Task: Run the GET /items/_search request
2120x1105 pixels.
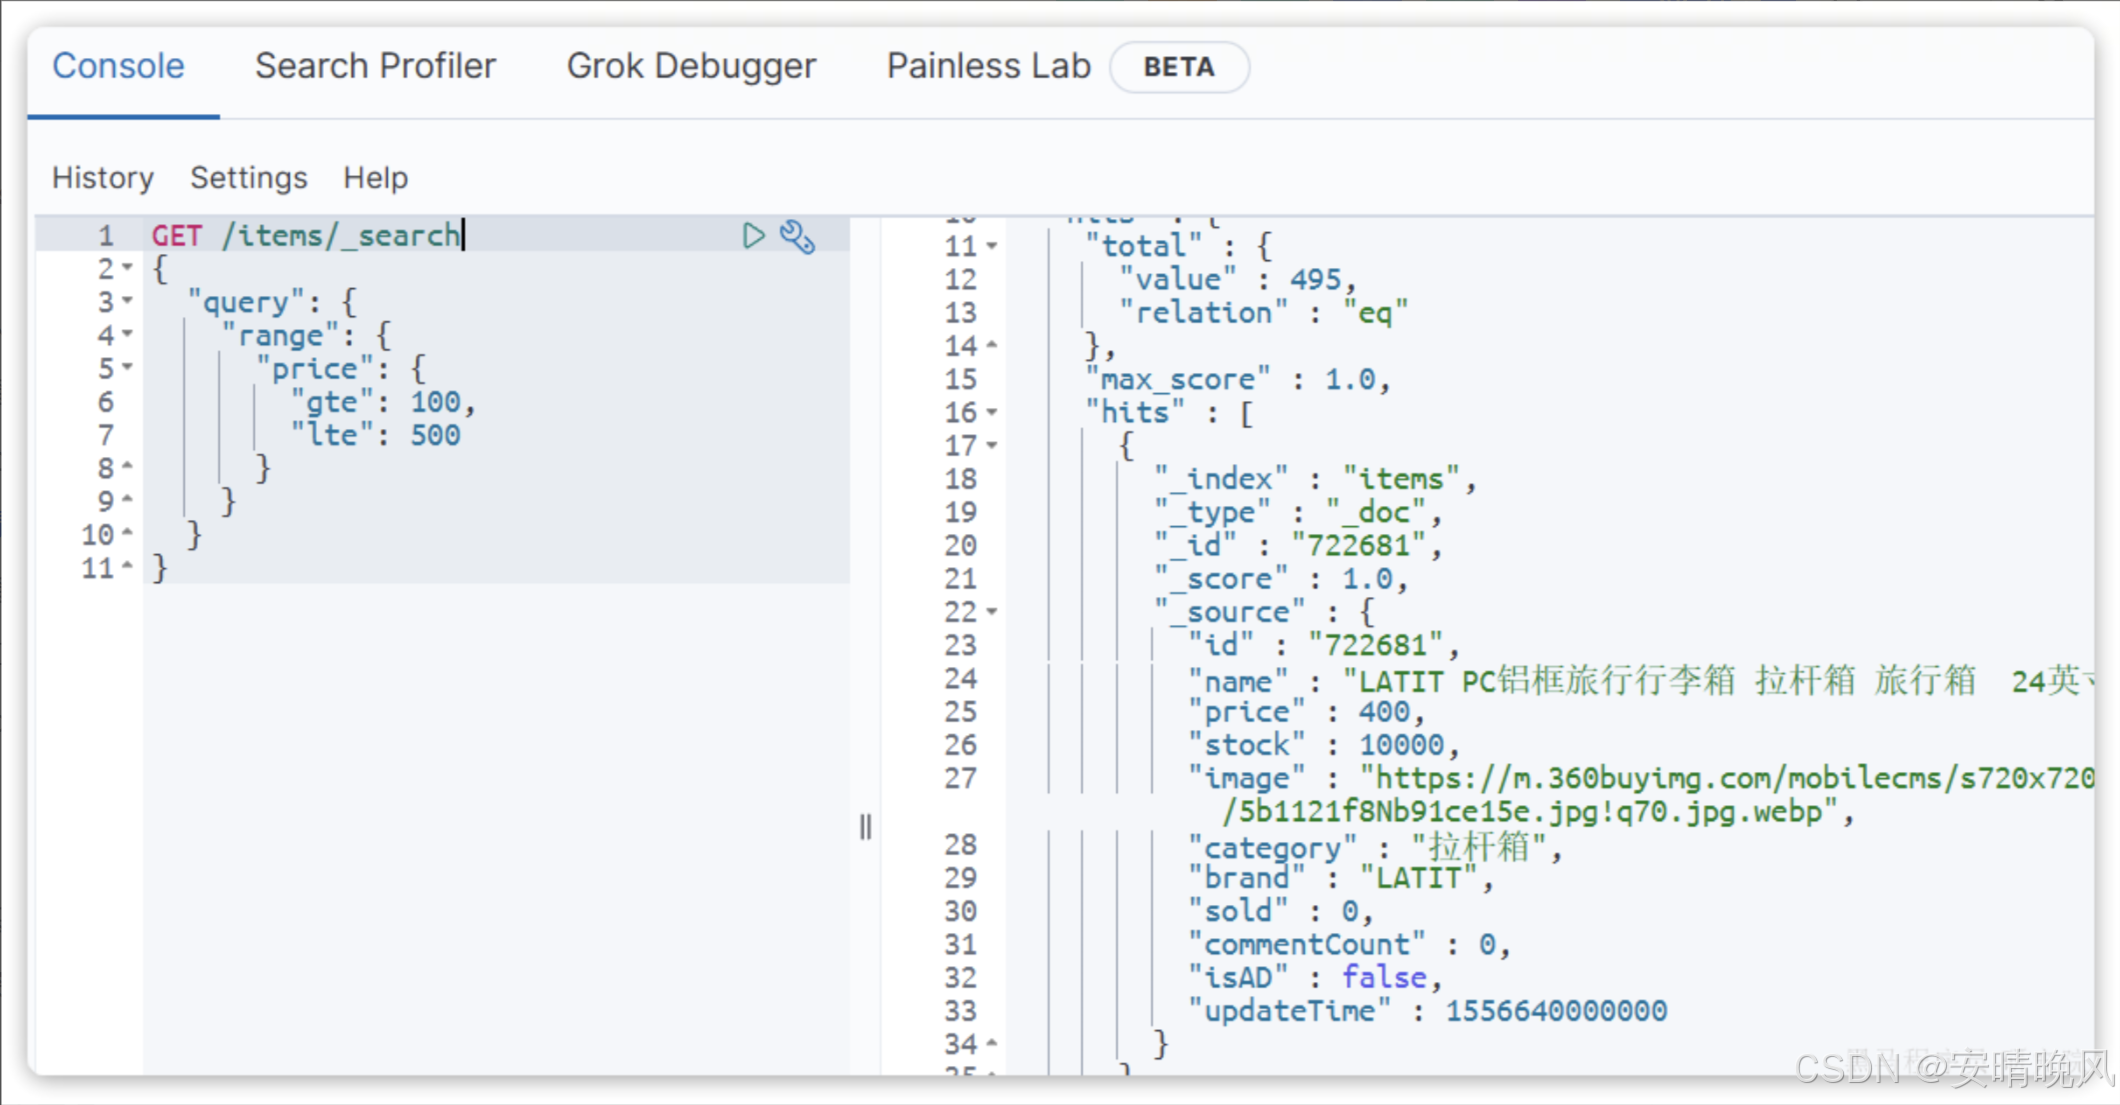Action: coord(753,236)
